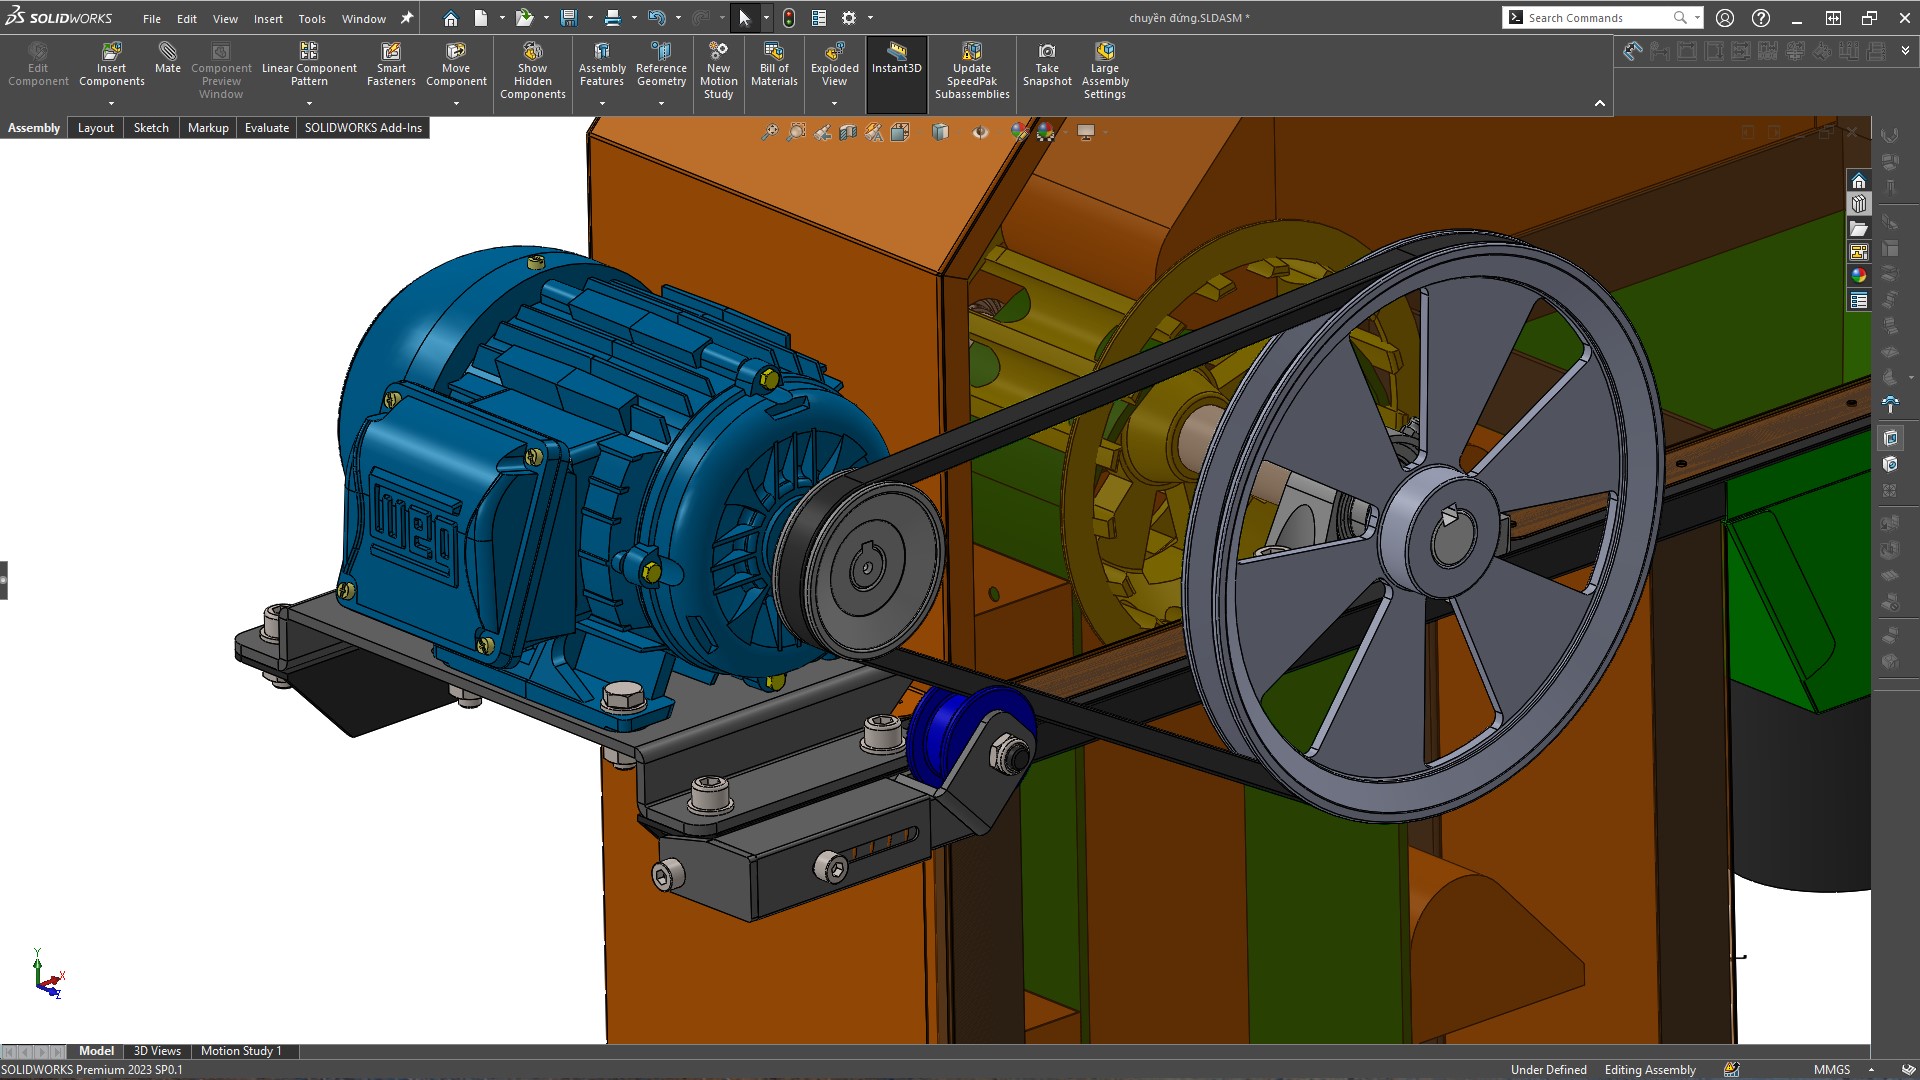Click the Edit Appearance color ball icon
This screenshot has height=1080, width=1920.
[1018, 132]
